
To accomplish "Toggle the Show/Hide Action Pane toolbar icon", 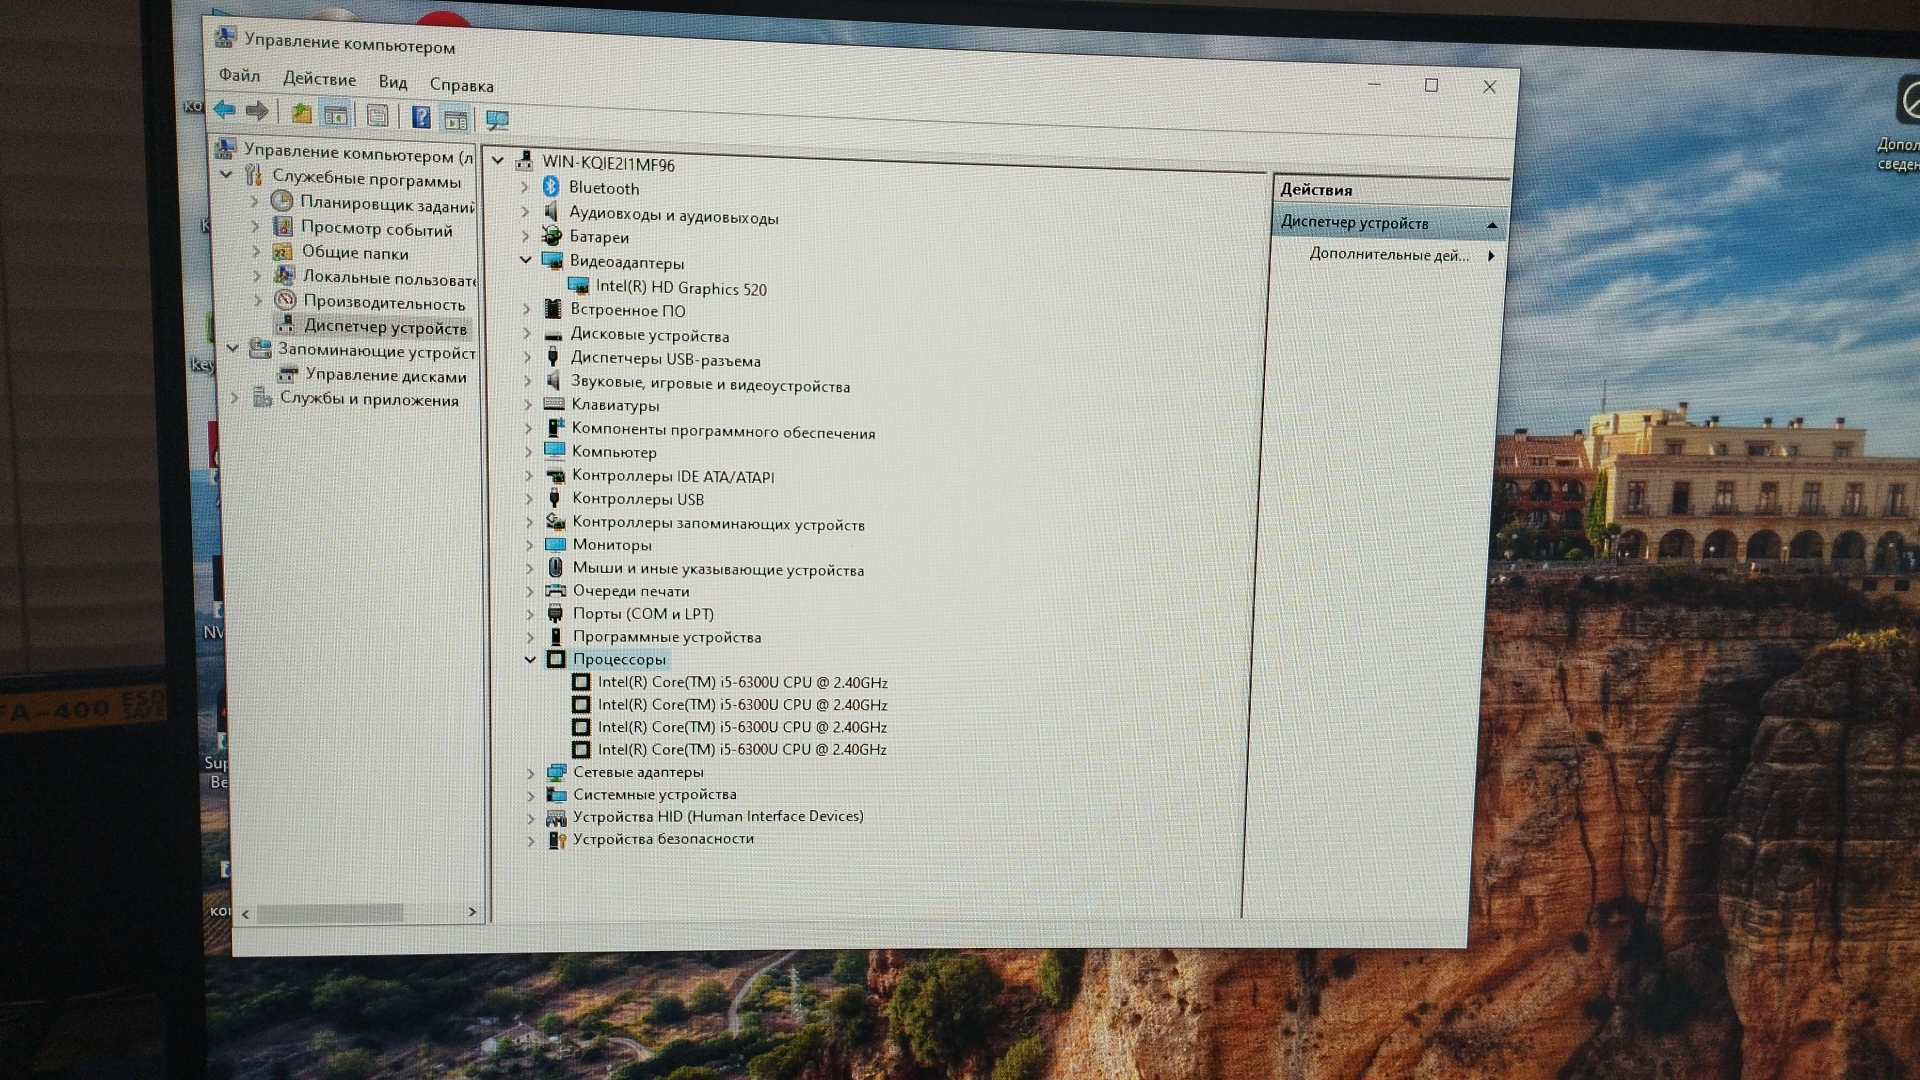I will [x=456, y=120].
